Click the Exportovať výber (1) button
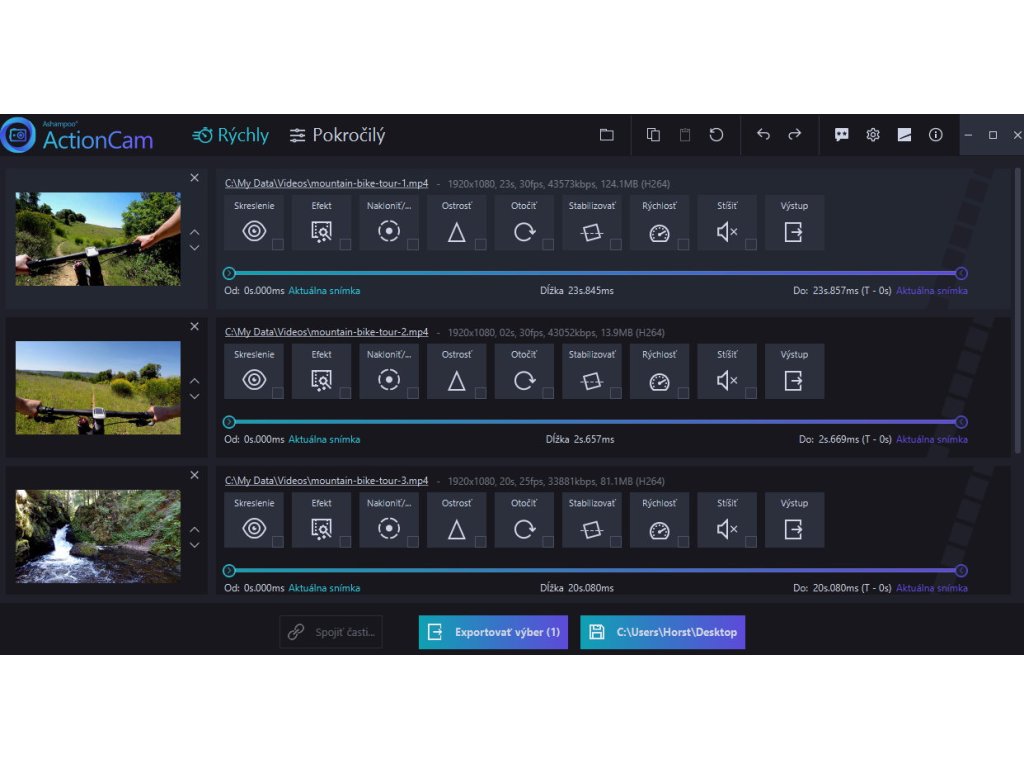 pos(493,632)
